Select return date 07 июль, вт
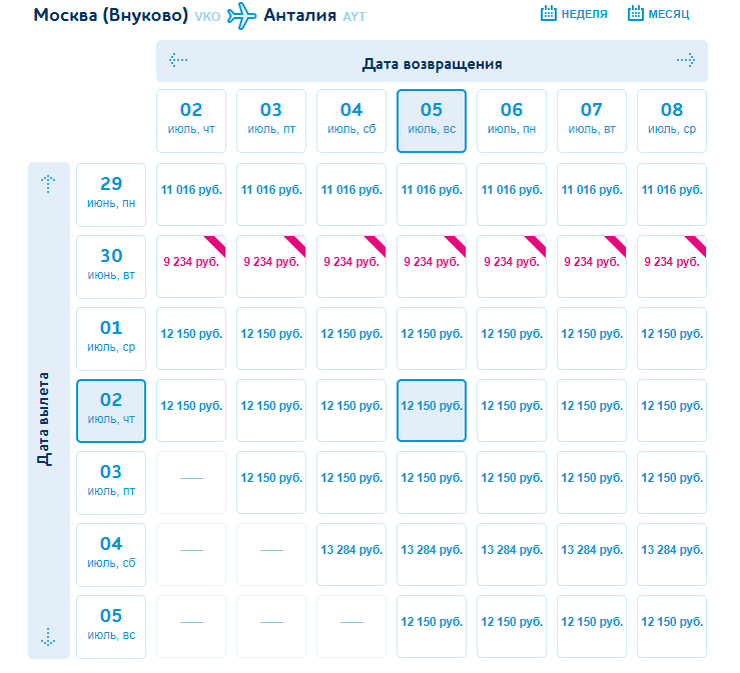The width and height of the screenshot is (740, 673). click(x=592, y=121)
